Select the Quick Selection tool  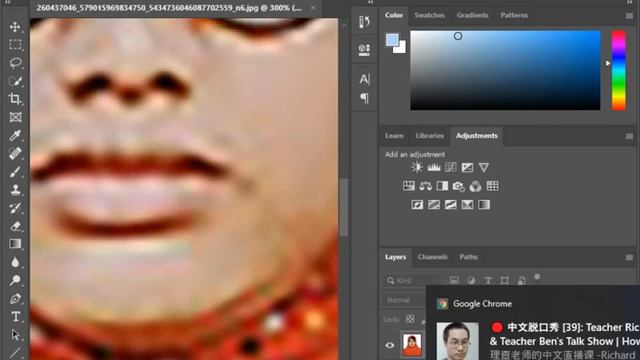tap(15, 81)
